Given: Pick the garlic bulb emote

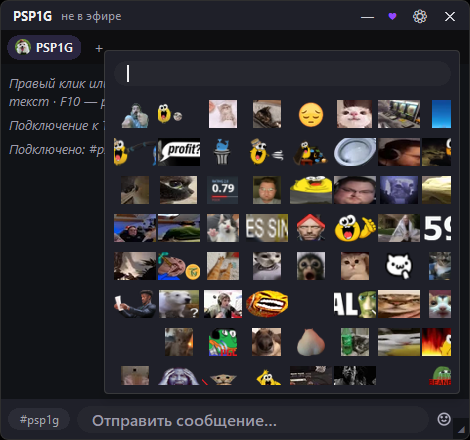Looking at the screenshot, I should click(311, 342).
